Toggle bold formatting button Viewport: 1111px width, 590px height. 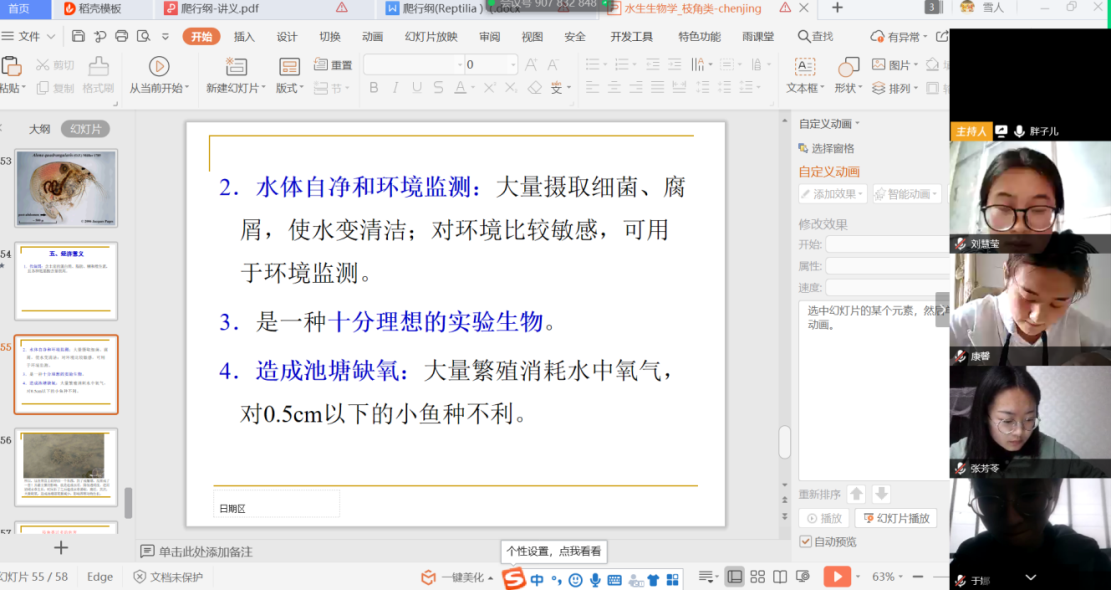point(373,88)
